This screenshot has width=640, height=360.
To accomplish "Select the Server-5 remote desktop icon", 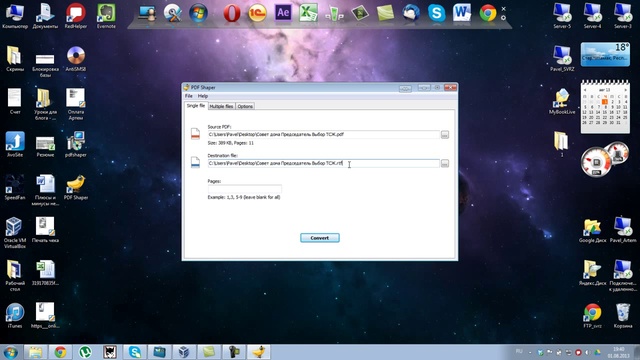I will (562, 16).
